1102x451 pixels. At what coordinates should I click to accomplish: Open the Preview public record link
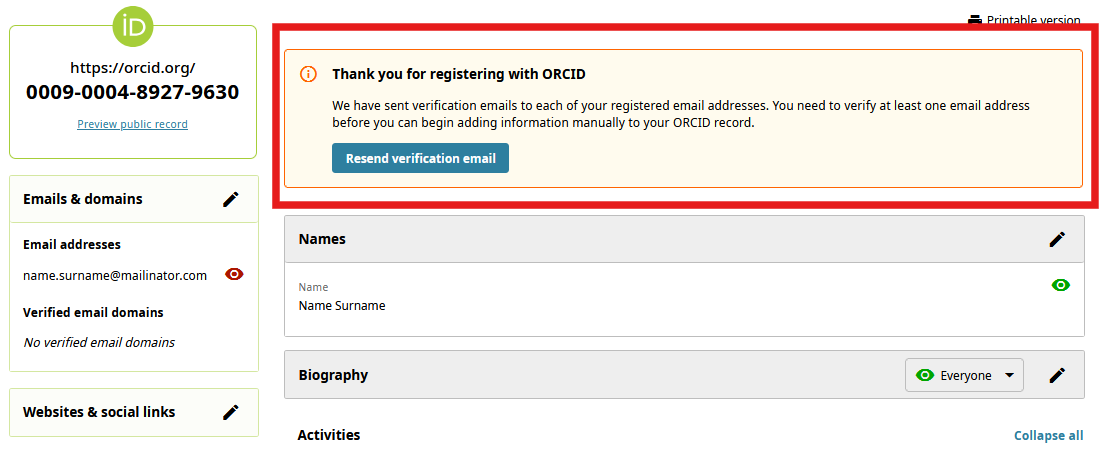[132, 124]
